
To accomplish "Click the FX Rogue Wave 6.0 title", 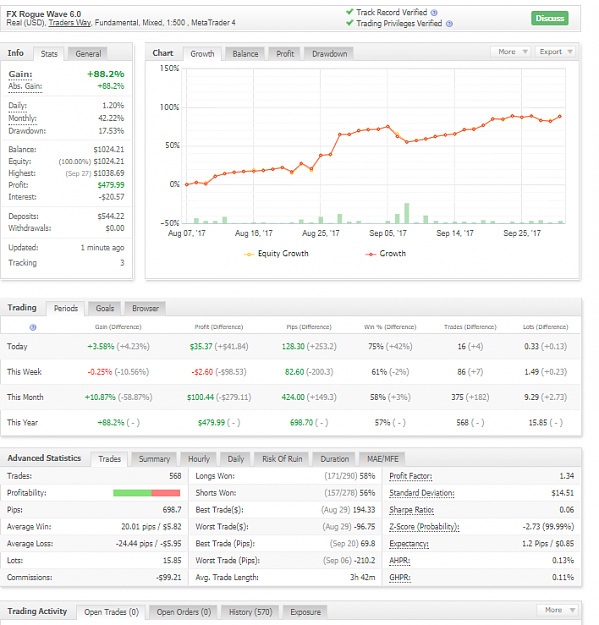I will (x=43, y=14).
